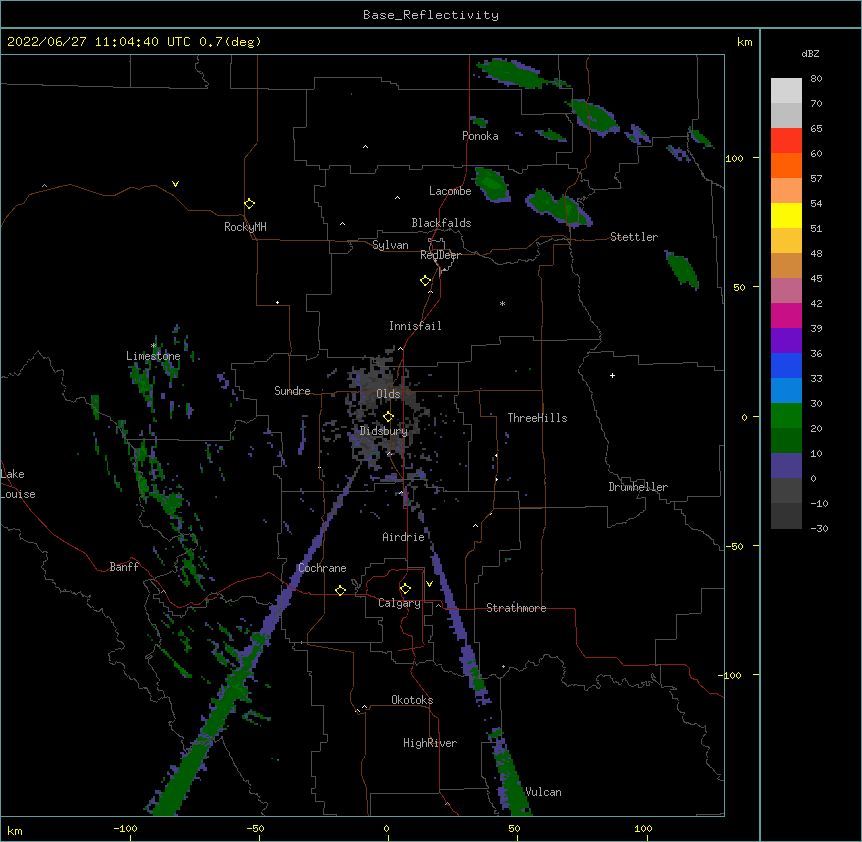Select the purple 36–39 dBZ legend swatch
The image size is (862, 842).
tap(786, 341)
